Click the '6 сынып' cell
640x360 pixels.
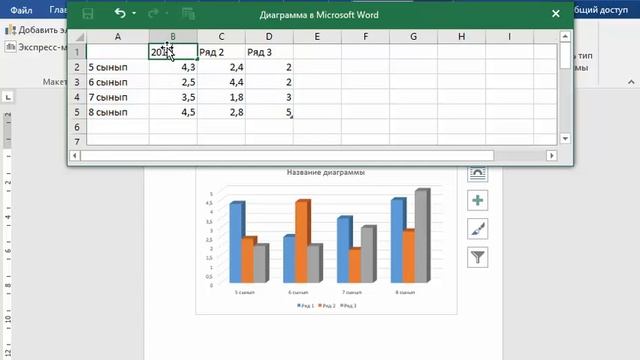click(118, 82)
